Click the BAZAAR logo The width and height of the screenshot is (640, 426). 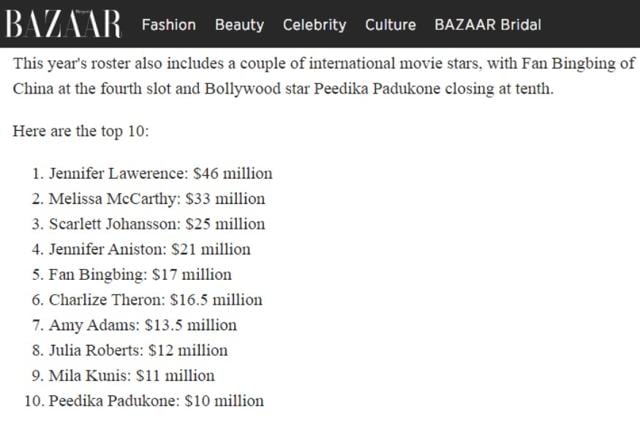click(x=63, y=24)
